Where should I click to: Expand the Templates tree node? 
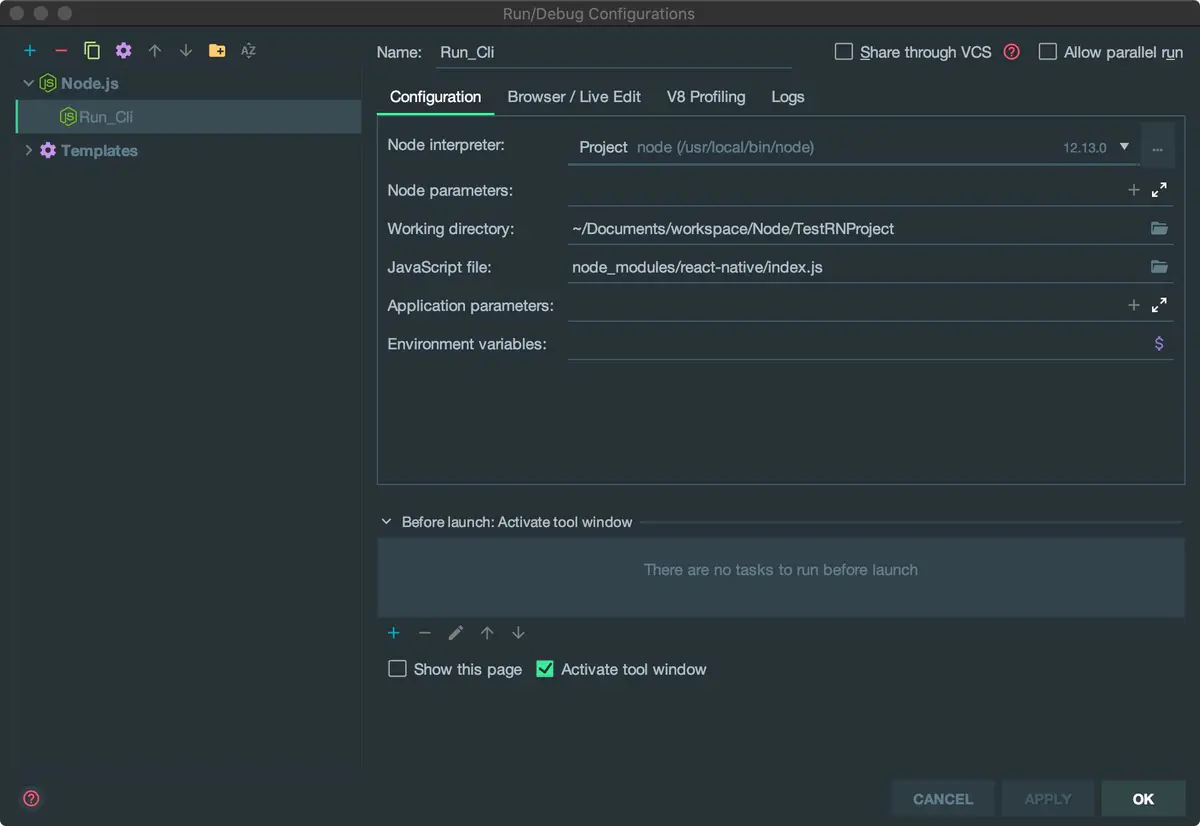click(x=28, y=151)
